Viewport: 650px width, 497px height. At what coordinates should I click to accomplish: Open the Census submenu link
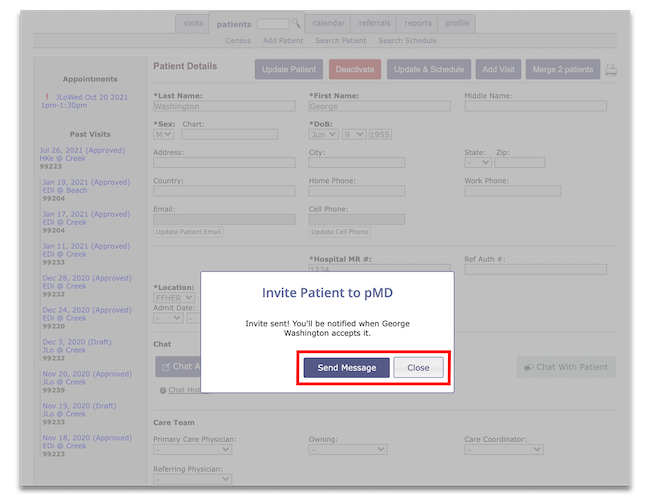click(x=238, y=41)
